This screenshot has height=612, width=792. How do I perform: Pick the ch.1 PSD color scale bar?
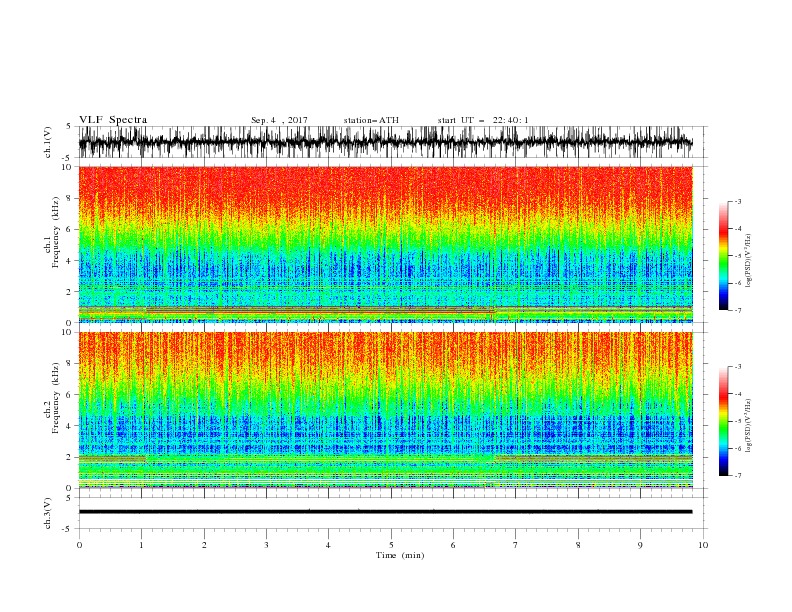point(723,256)
